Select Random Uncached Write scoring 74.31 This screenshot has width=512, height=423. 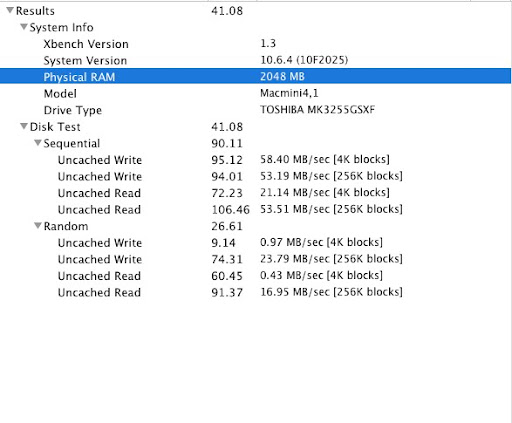pyautogui.click(x=255, y=259)
